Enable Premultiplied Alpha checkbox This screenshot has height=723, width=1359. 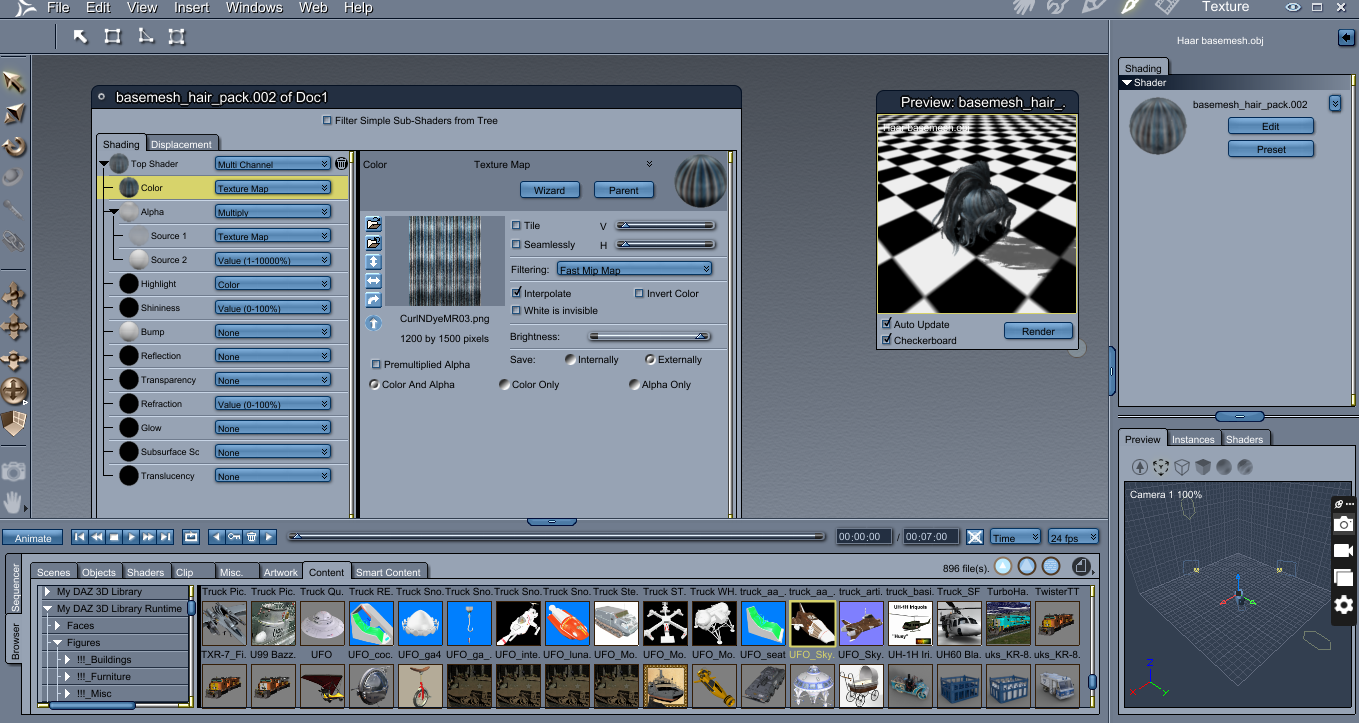(x=376, y=365)
